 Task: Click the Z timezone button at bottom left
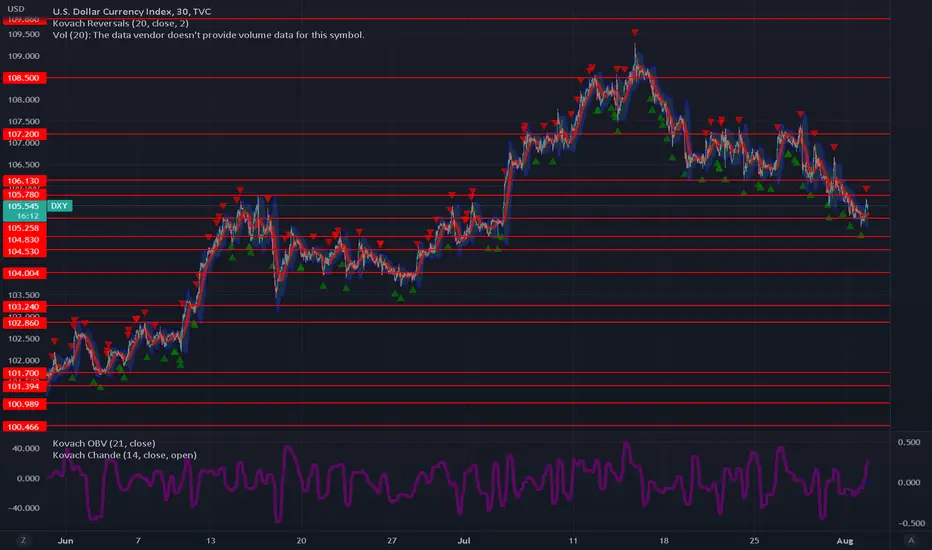coord(23,540)
